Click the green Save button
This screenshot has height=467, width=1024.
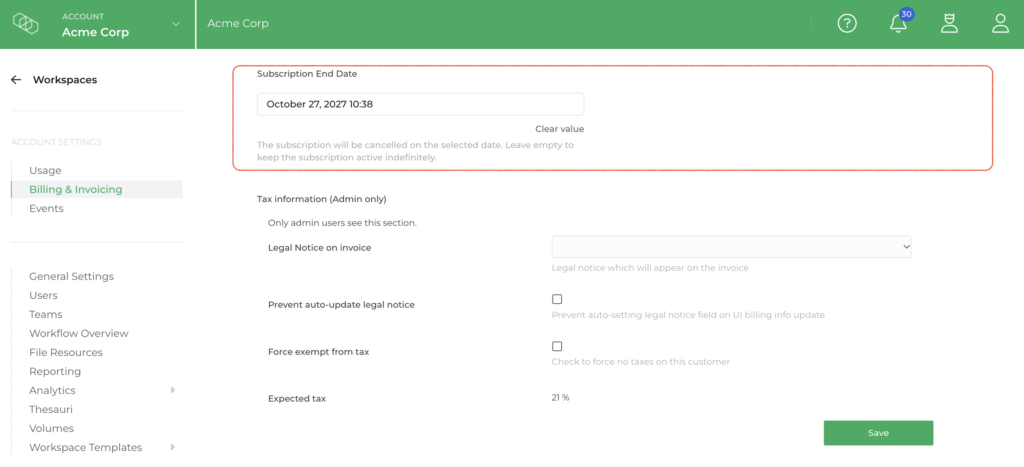(x=878, y=433)
